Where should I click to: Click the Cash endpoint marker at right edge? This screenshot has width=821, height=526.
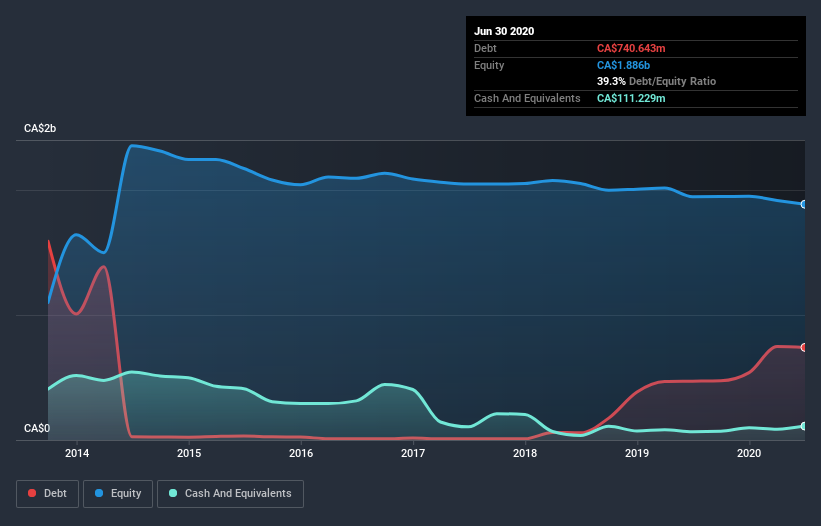804,427
